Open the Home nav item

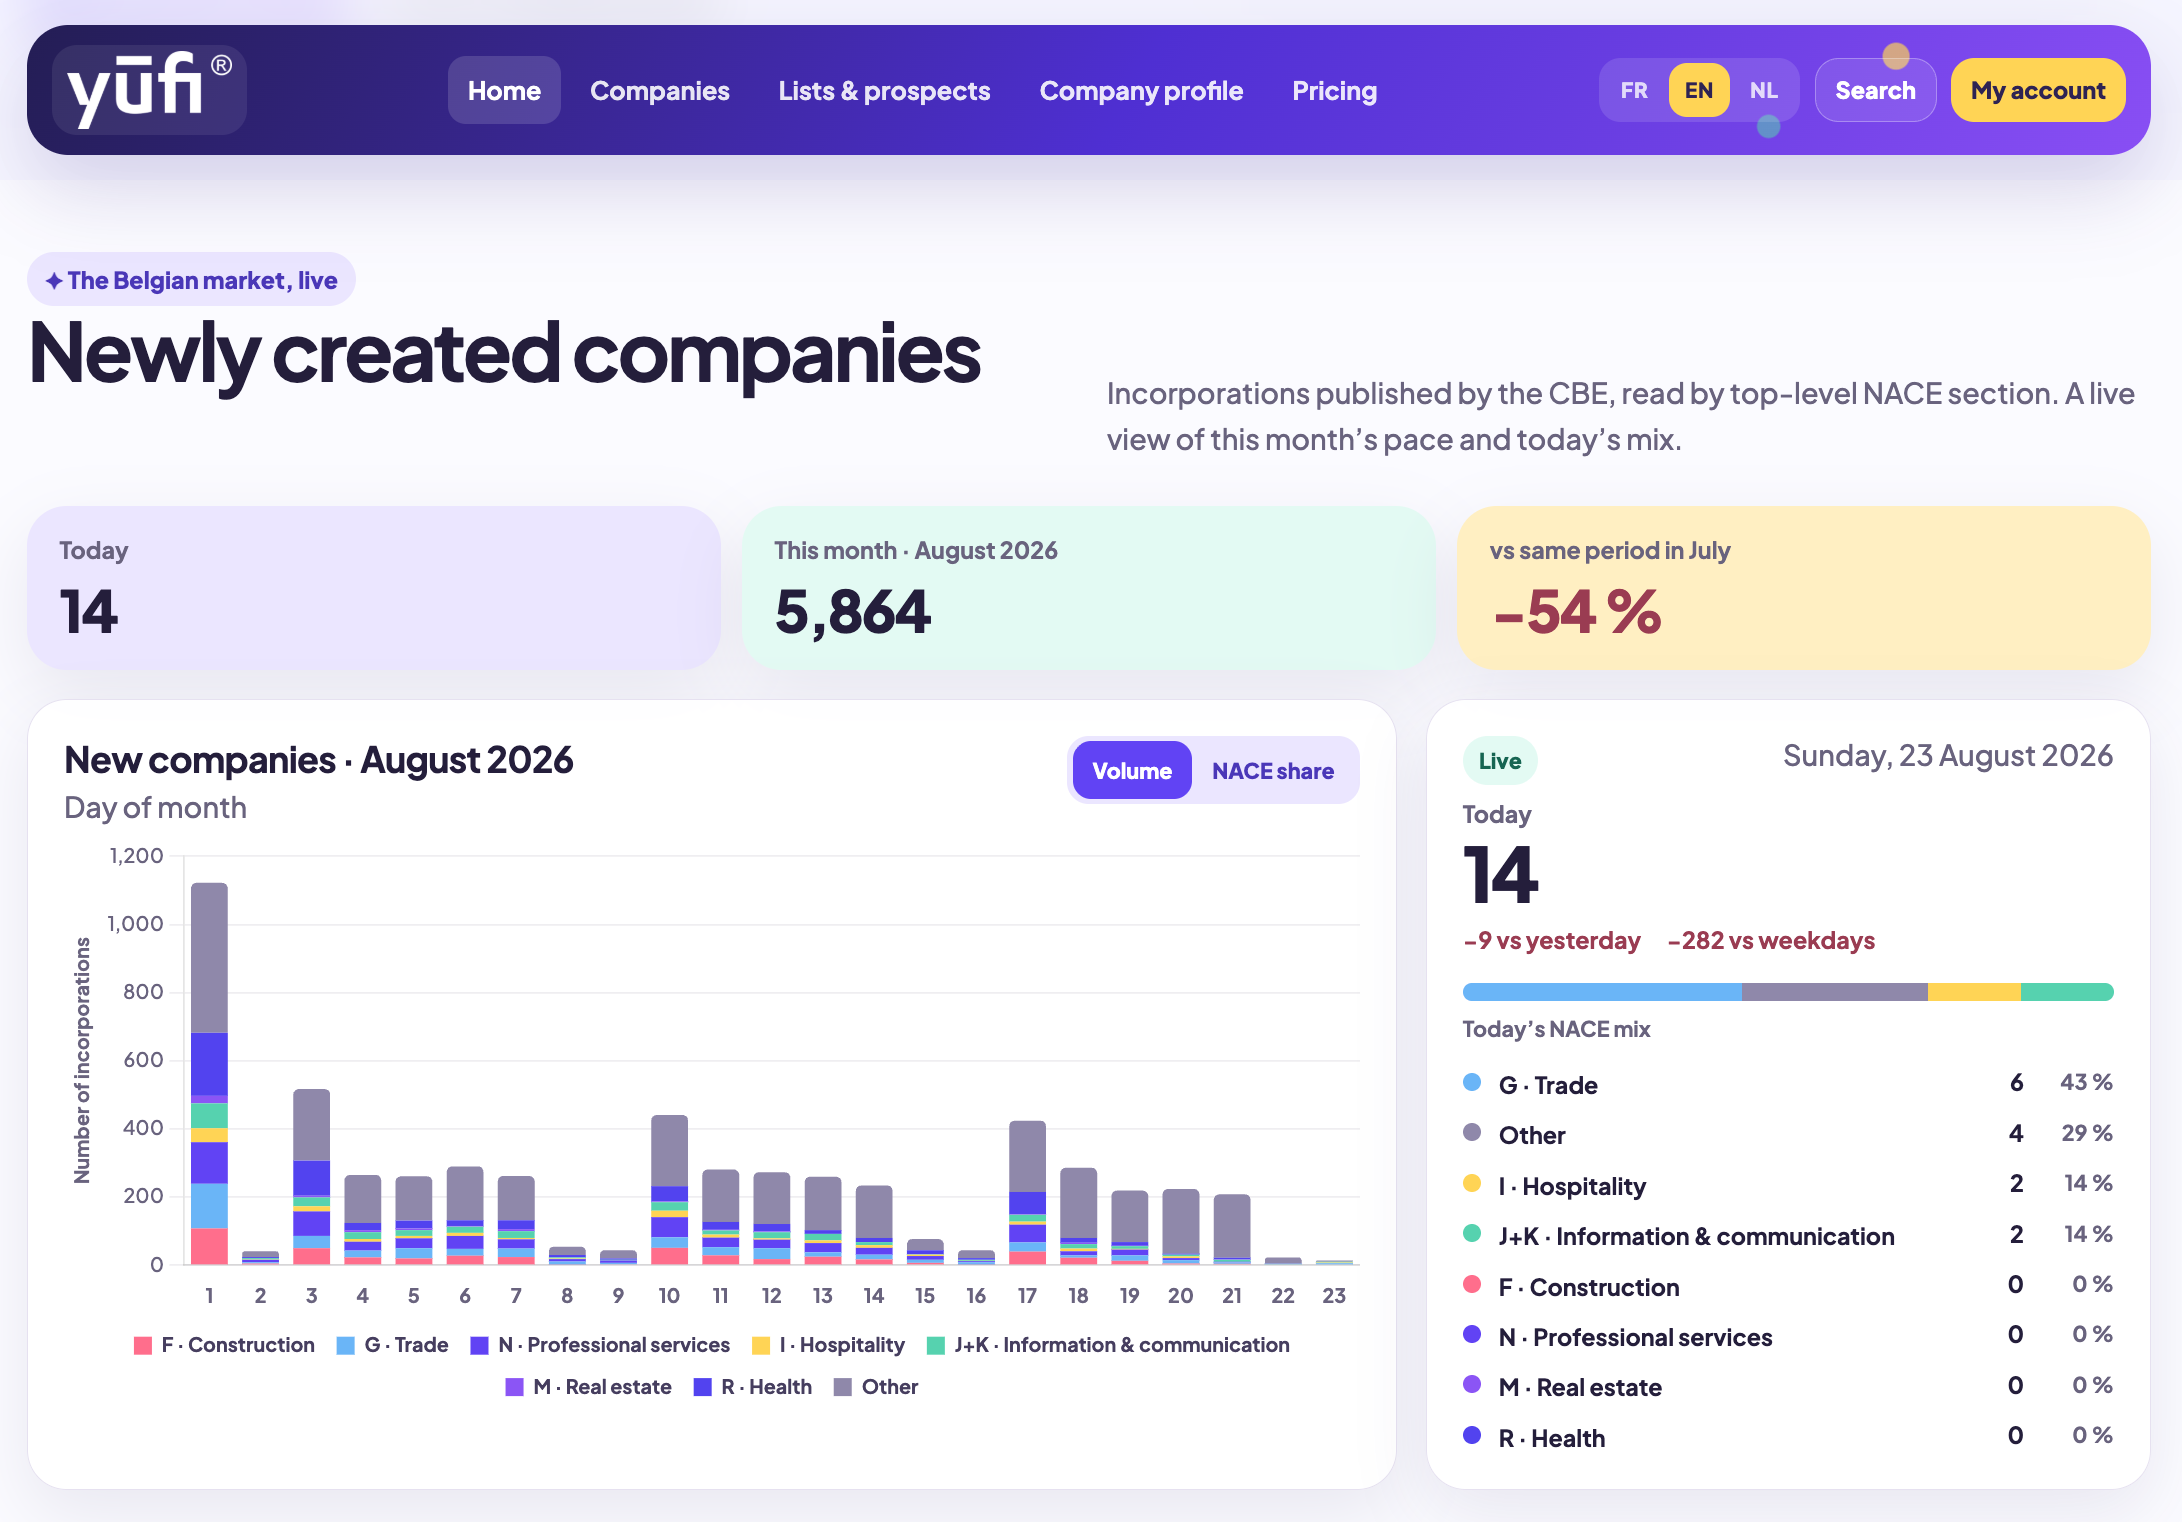point(504,90)
